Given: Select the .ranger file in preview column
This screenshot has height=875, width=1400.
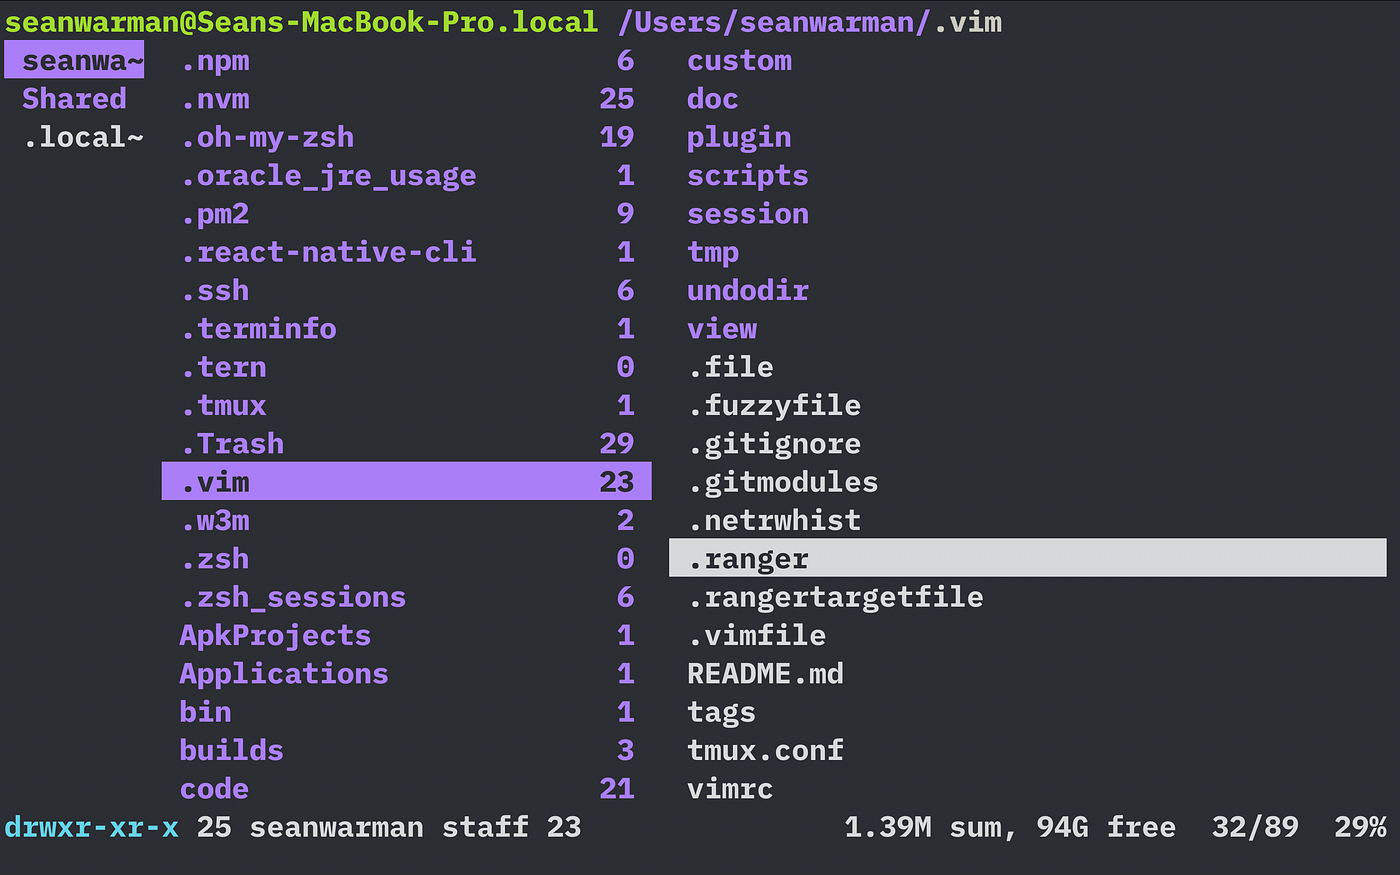Looking at the screenshot, I should (747, 558).
